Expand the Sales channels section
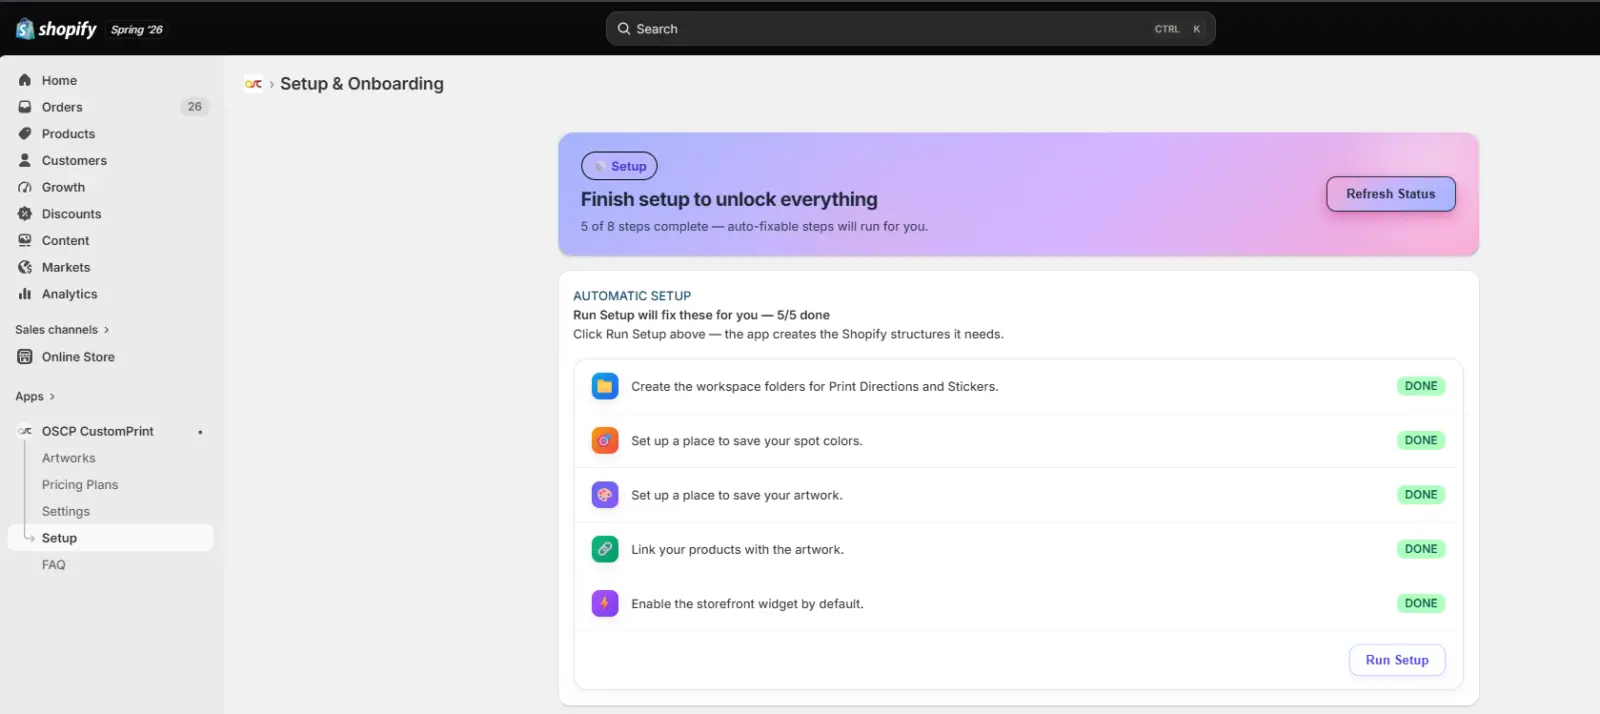Viewport: 1600px width, 714px height. pyautogui.click(x=62, y=330)
